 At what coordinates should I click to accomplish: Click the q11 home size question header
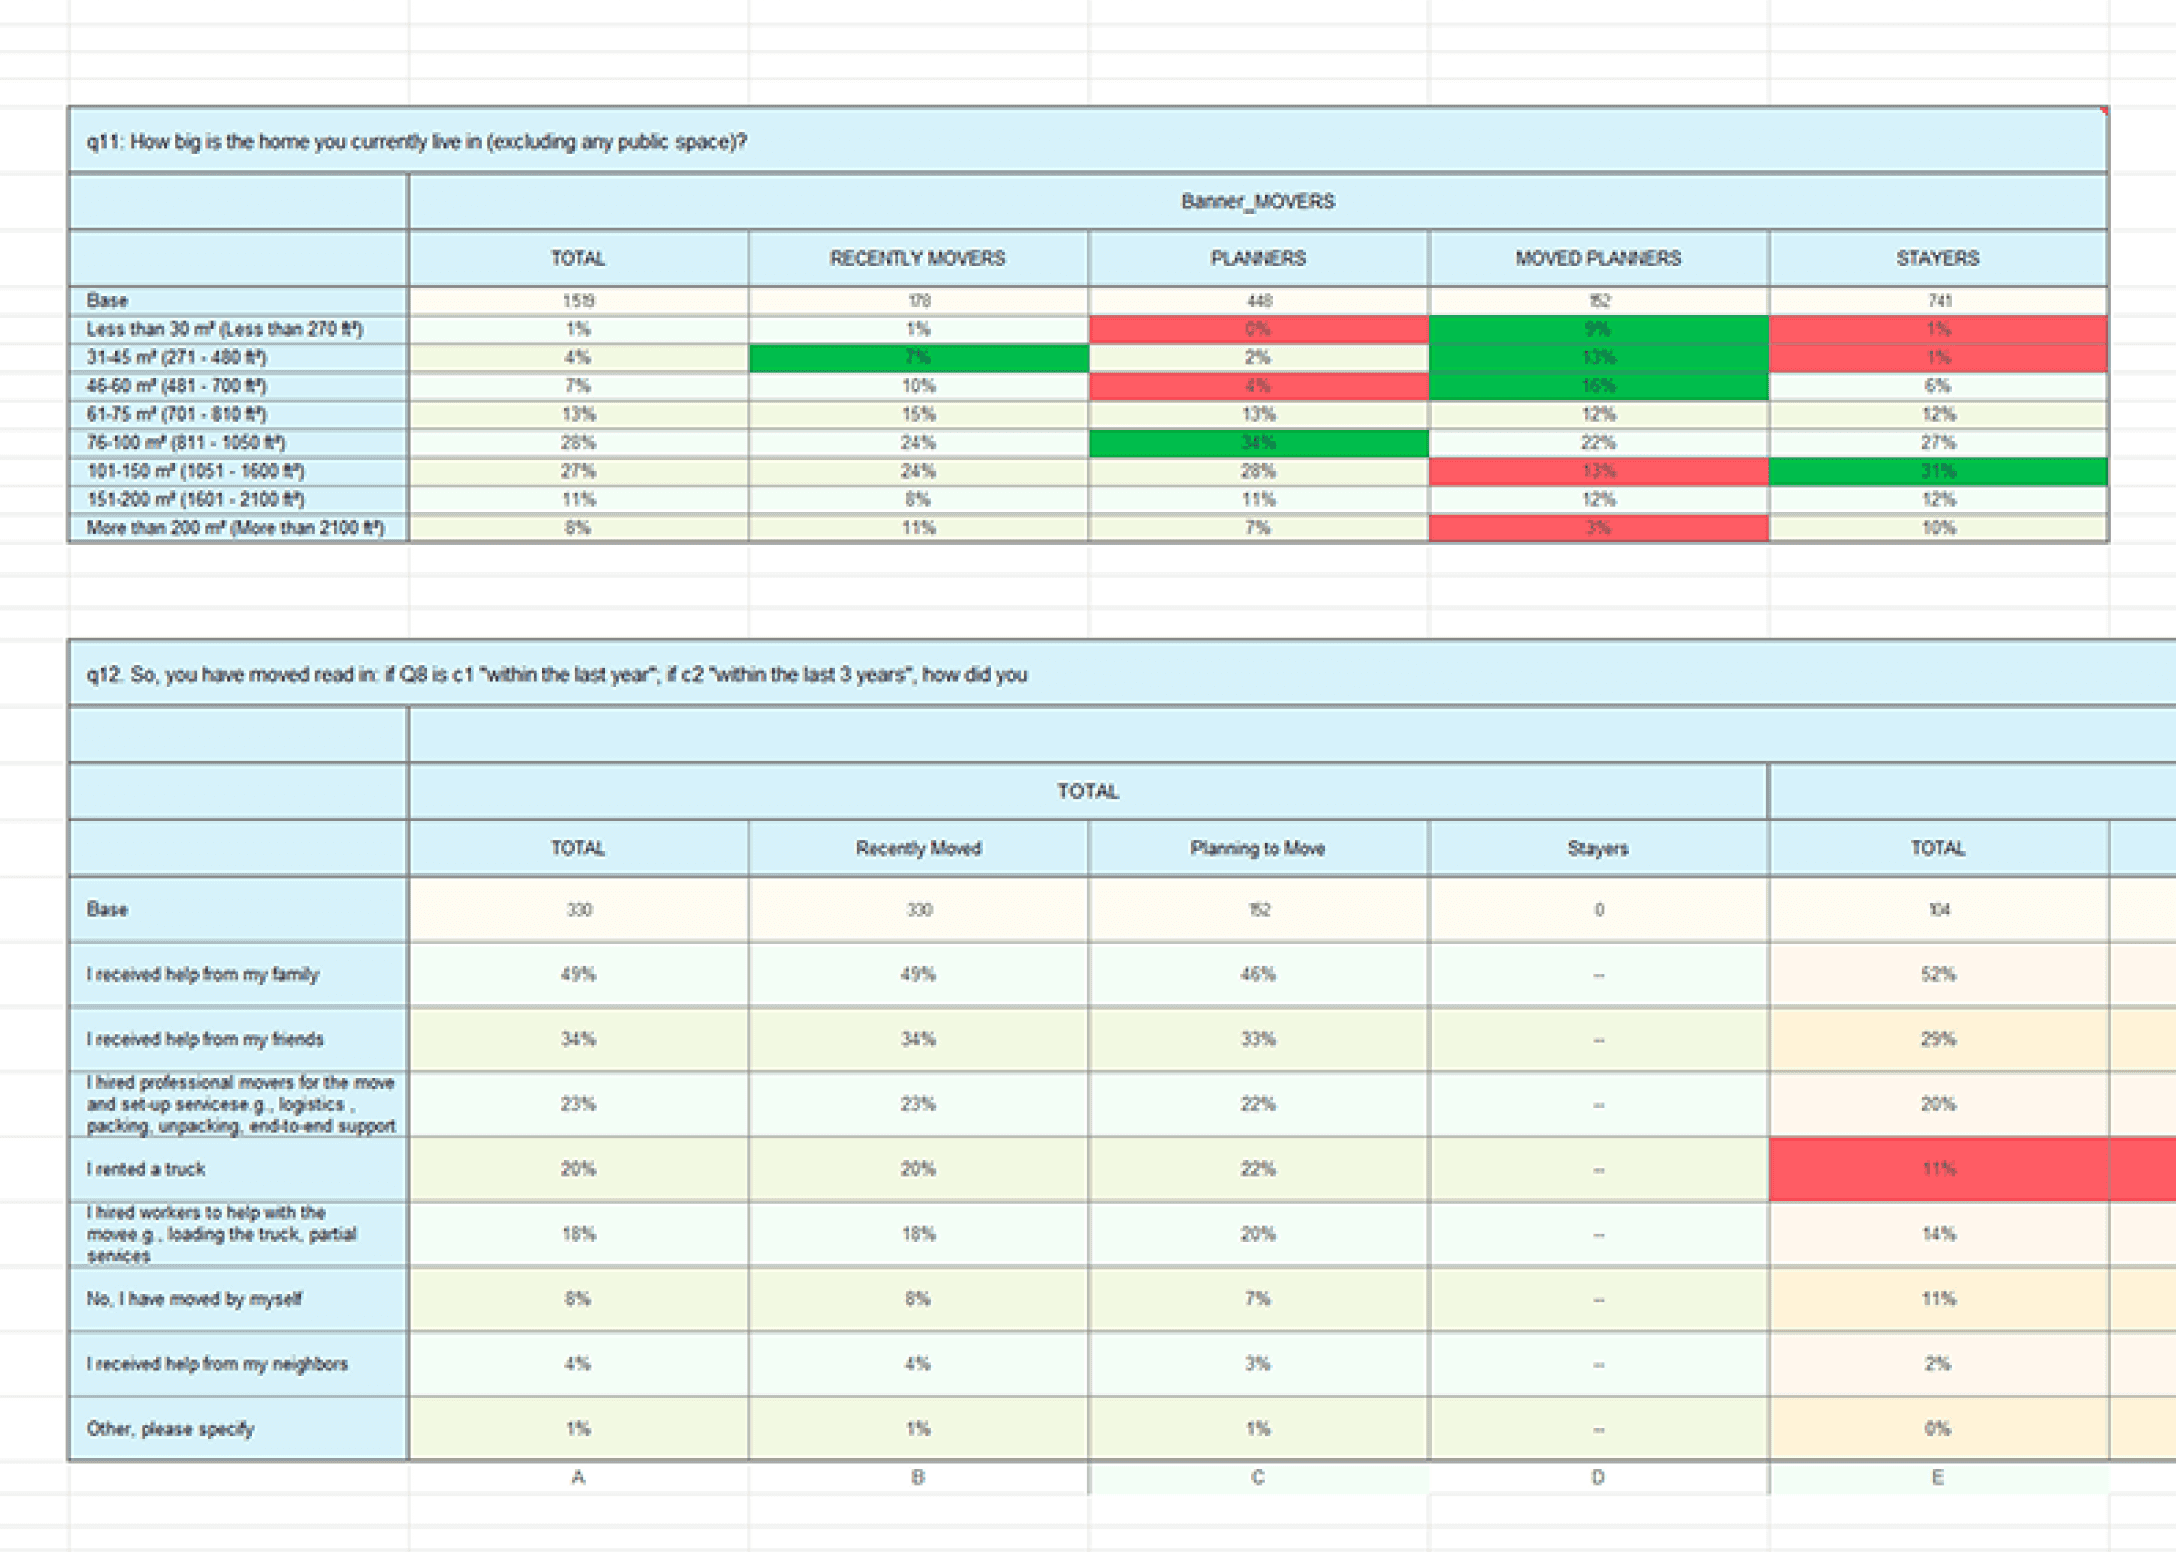(x=416, y=142)
